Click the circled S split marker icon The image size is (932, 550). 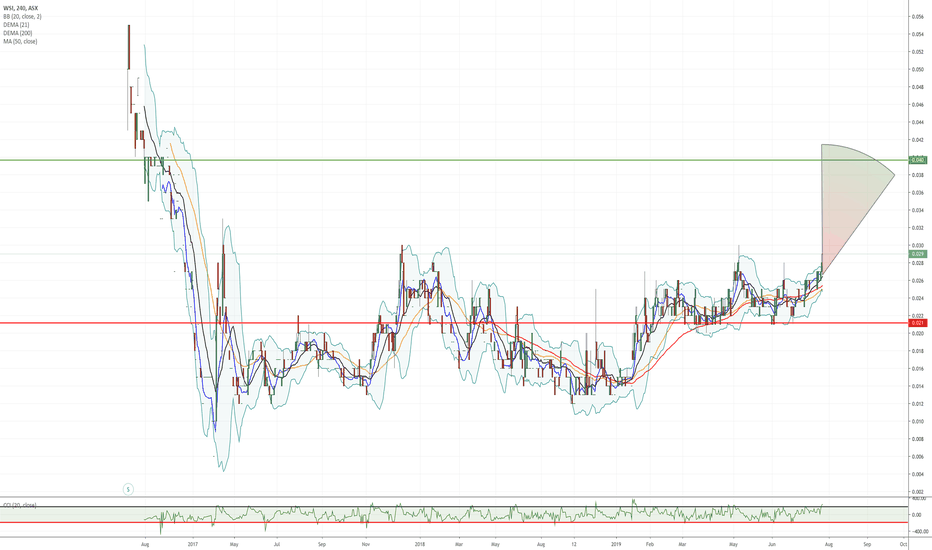point(128,489)
